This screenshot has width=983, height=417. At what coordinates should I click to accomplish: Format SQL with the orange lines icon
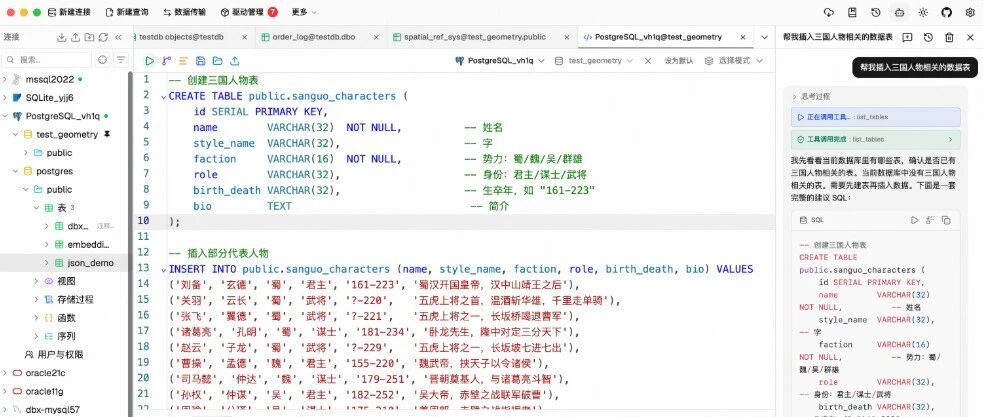coord(183,61)
